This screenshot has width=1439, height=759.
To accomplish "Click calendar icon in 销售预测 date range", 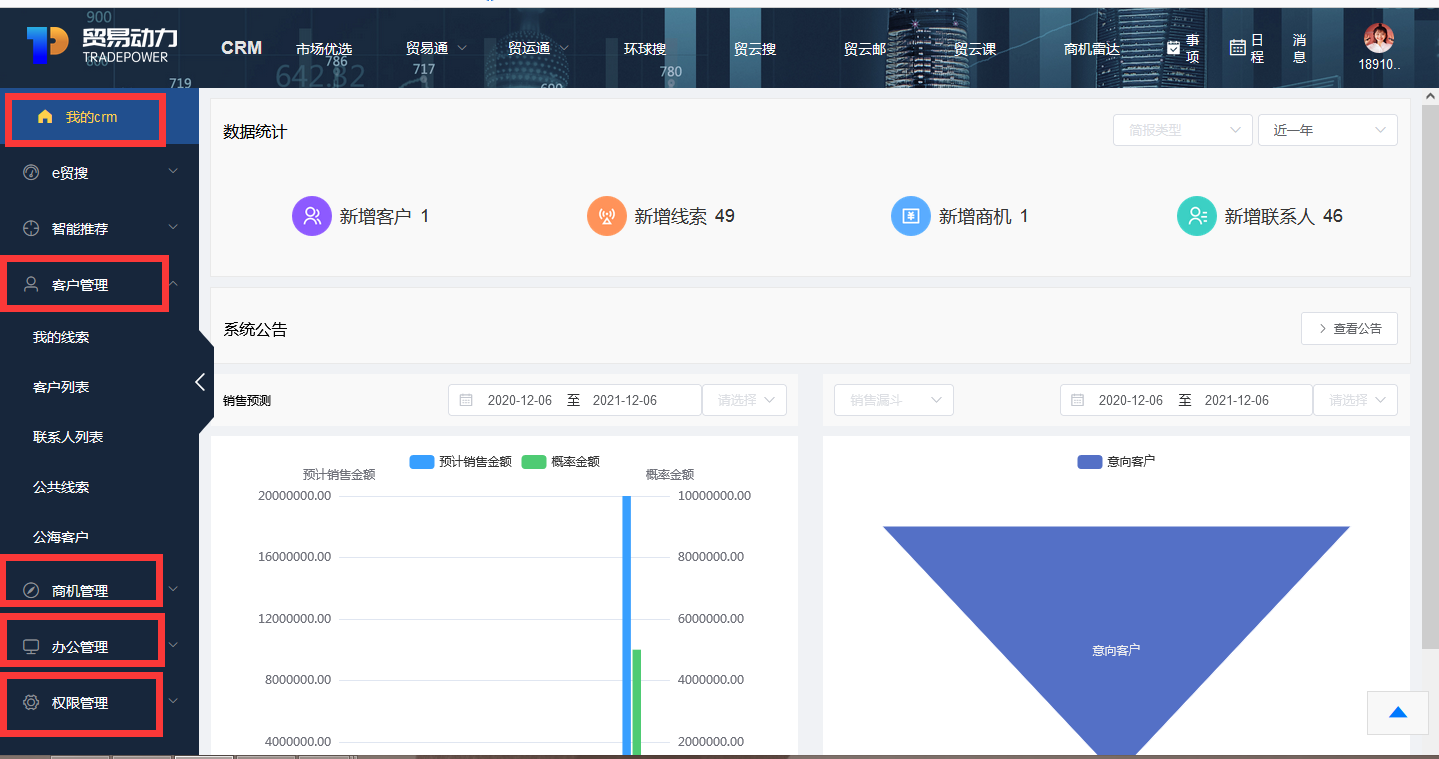I will [x=466, y=400].
